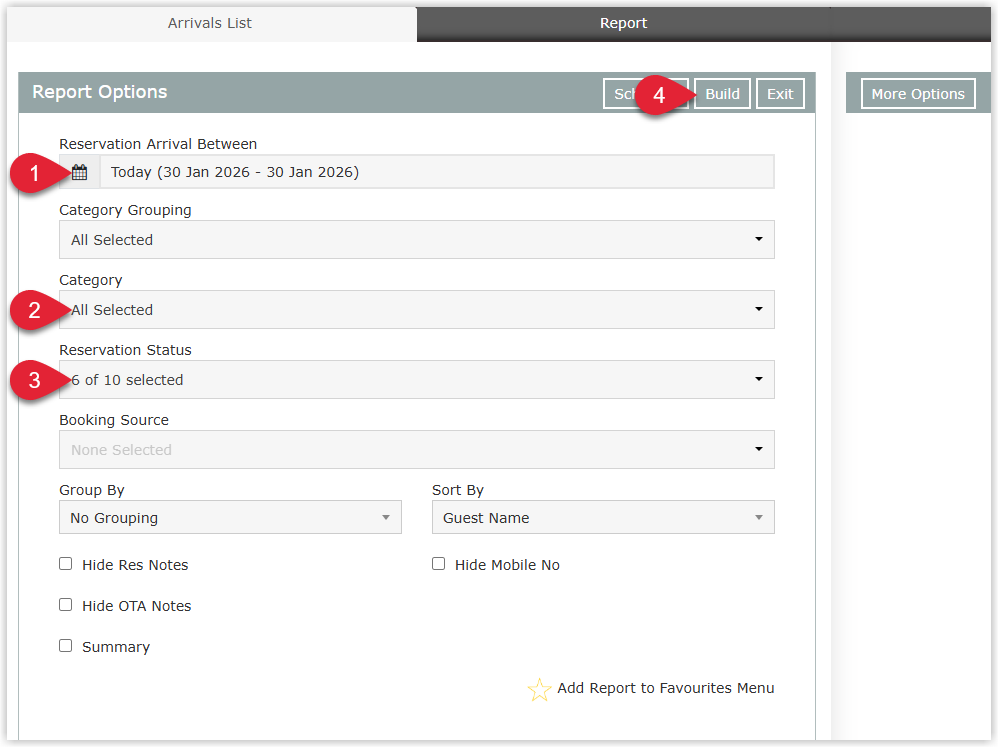
Task: Click the Reservation Arrival Between label
Action: 158,144
